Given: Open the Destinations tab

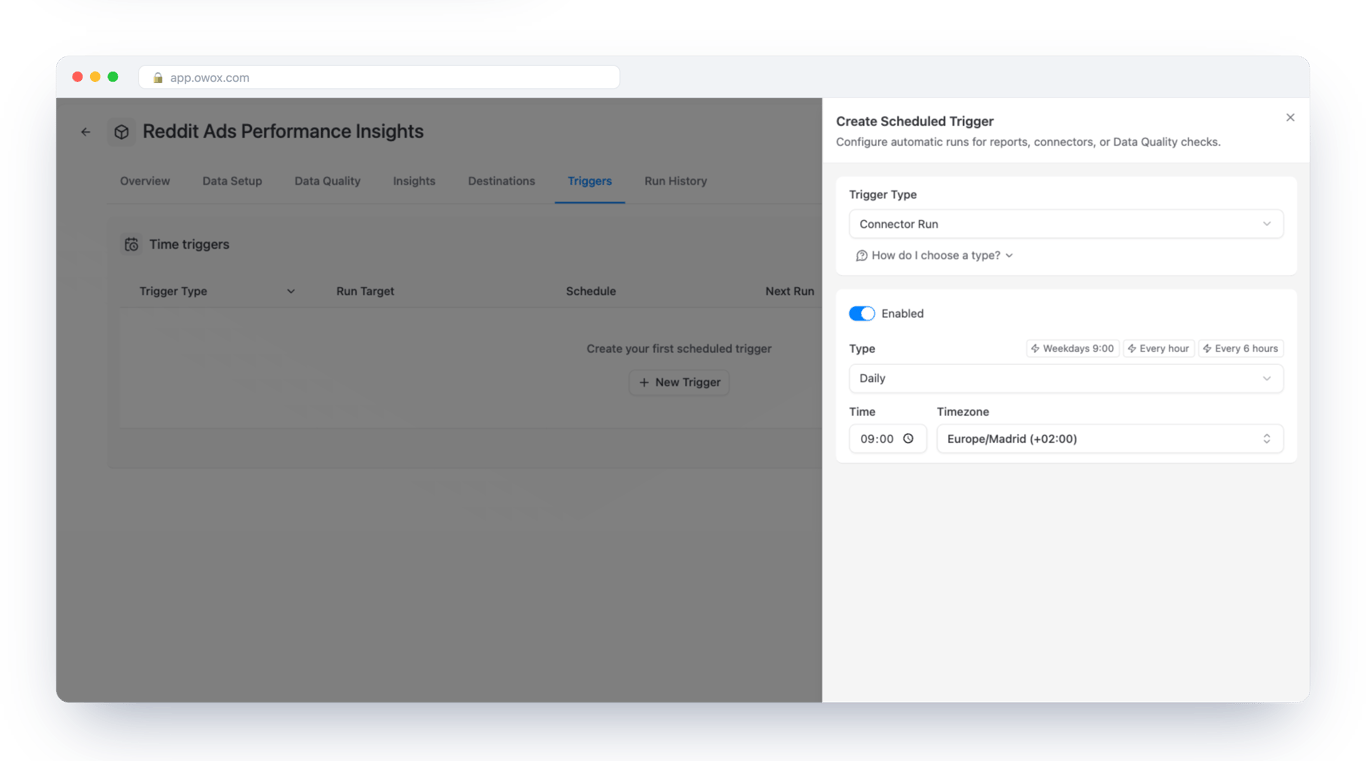Looking at the screenshot, I should pos(501,181).
